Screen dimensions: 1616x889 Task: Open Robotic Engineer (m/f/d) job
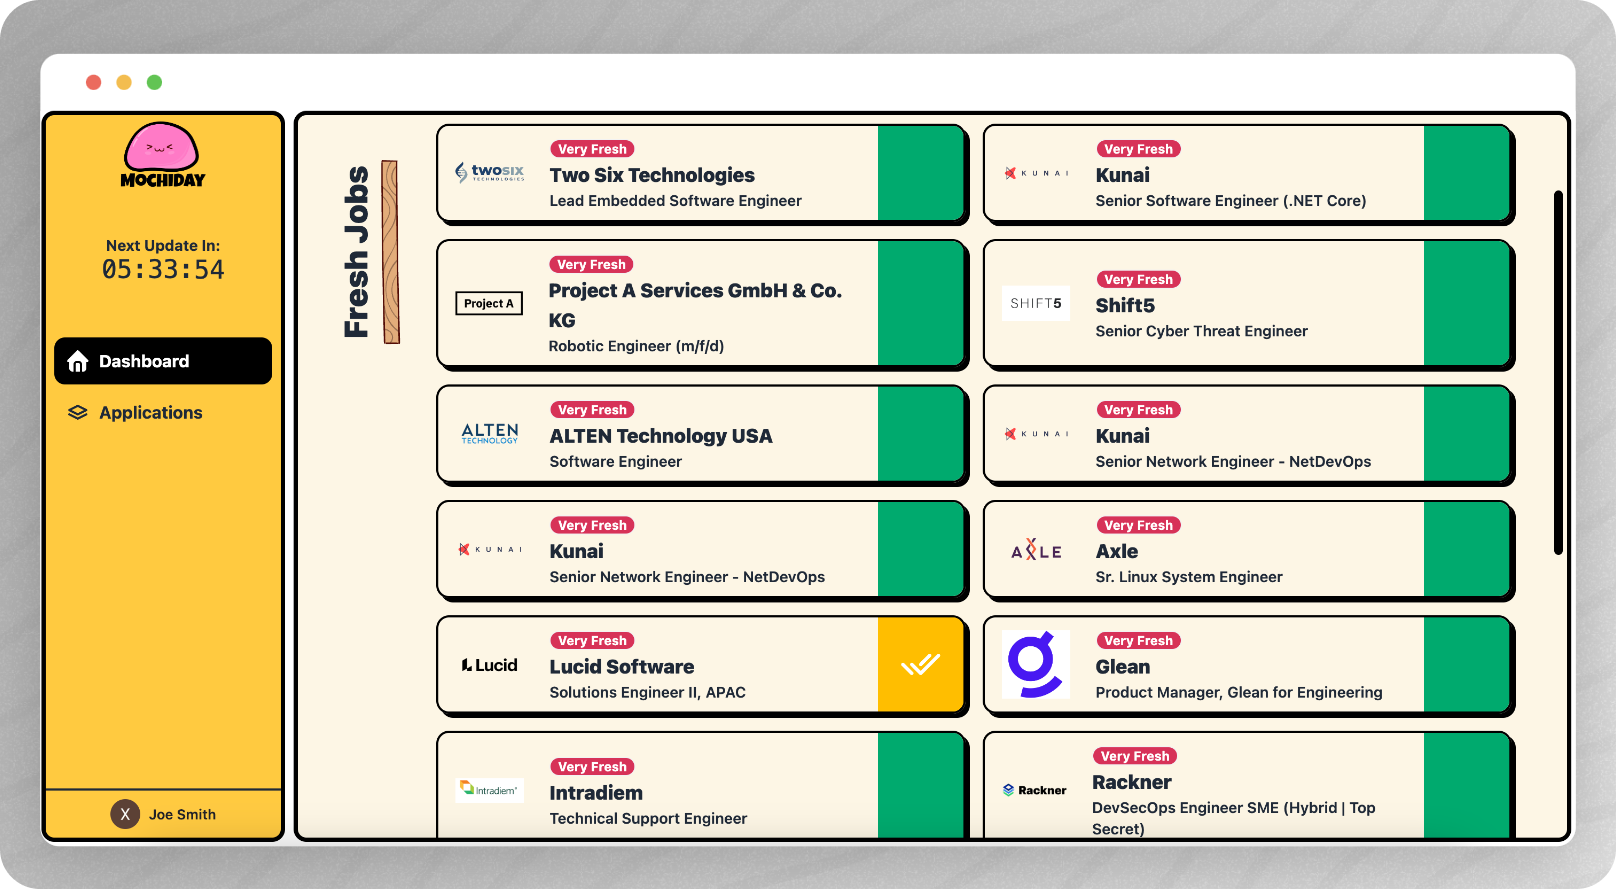[x=636, y=346]
